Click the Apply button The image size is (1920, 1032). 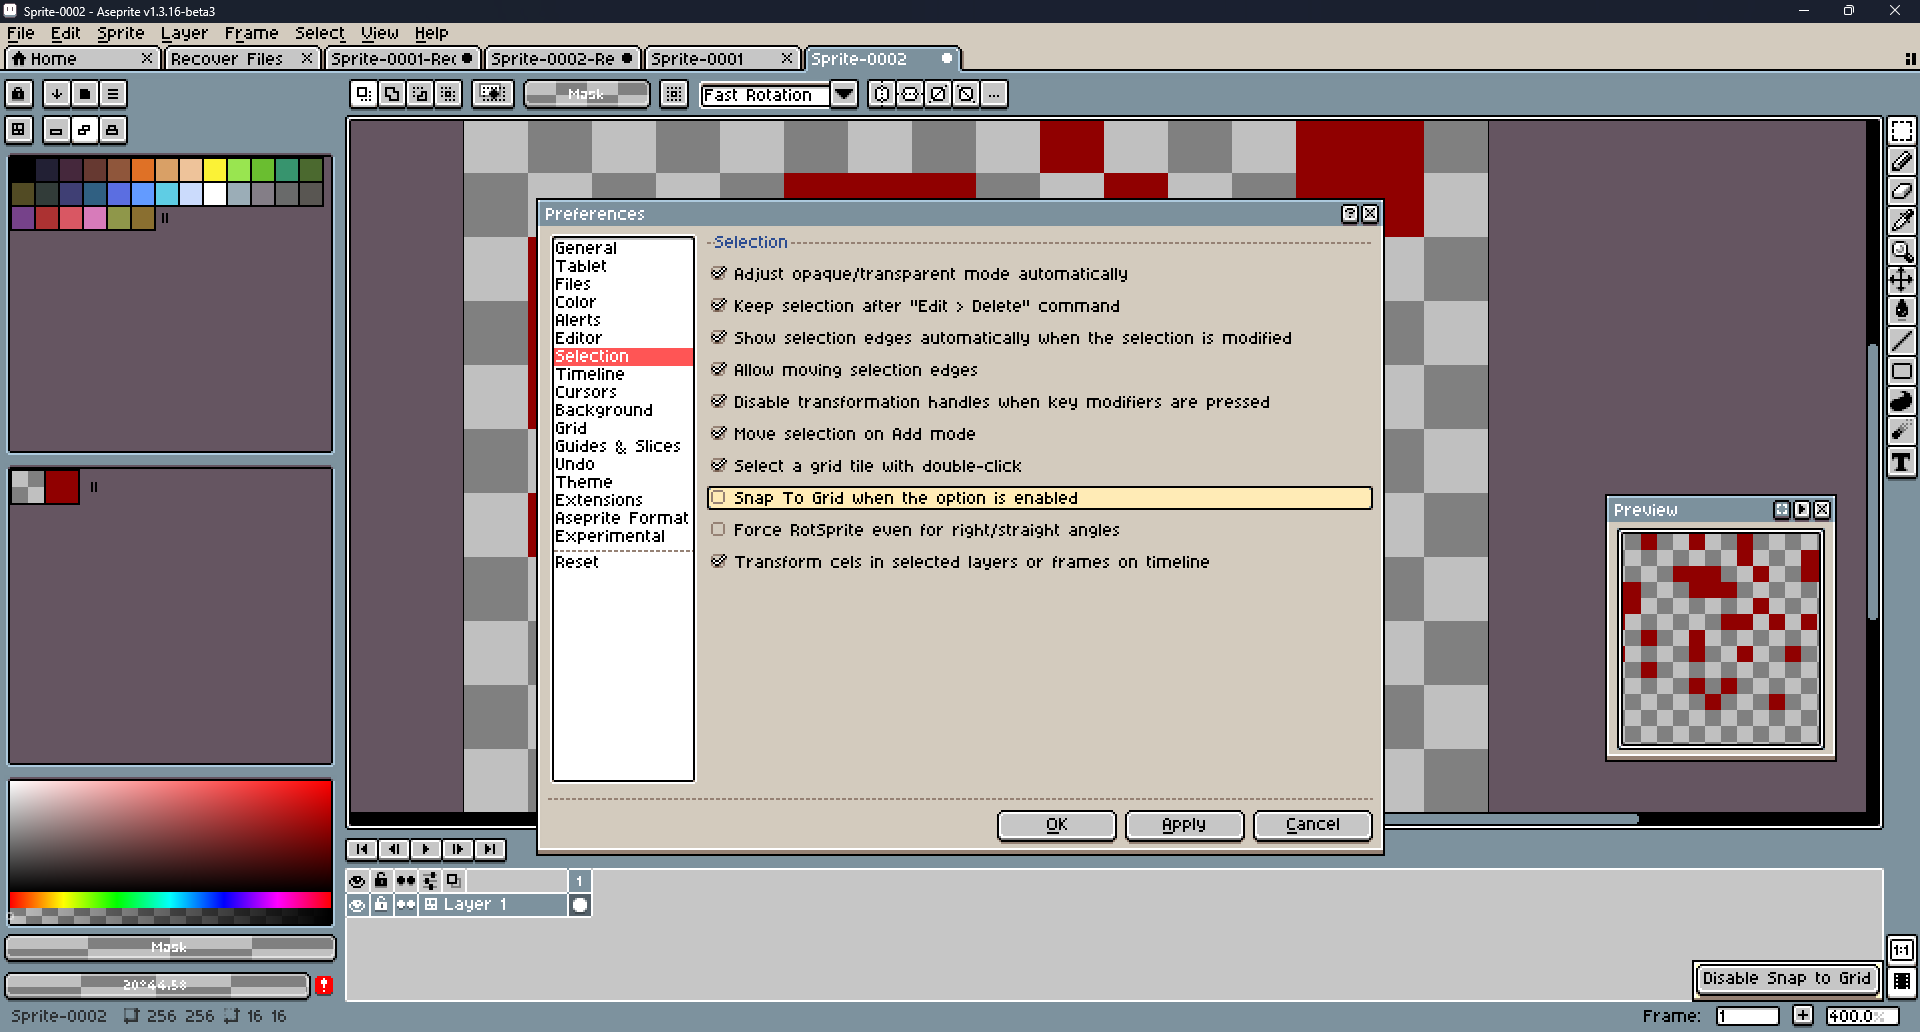coord(1184,825)
